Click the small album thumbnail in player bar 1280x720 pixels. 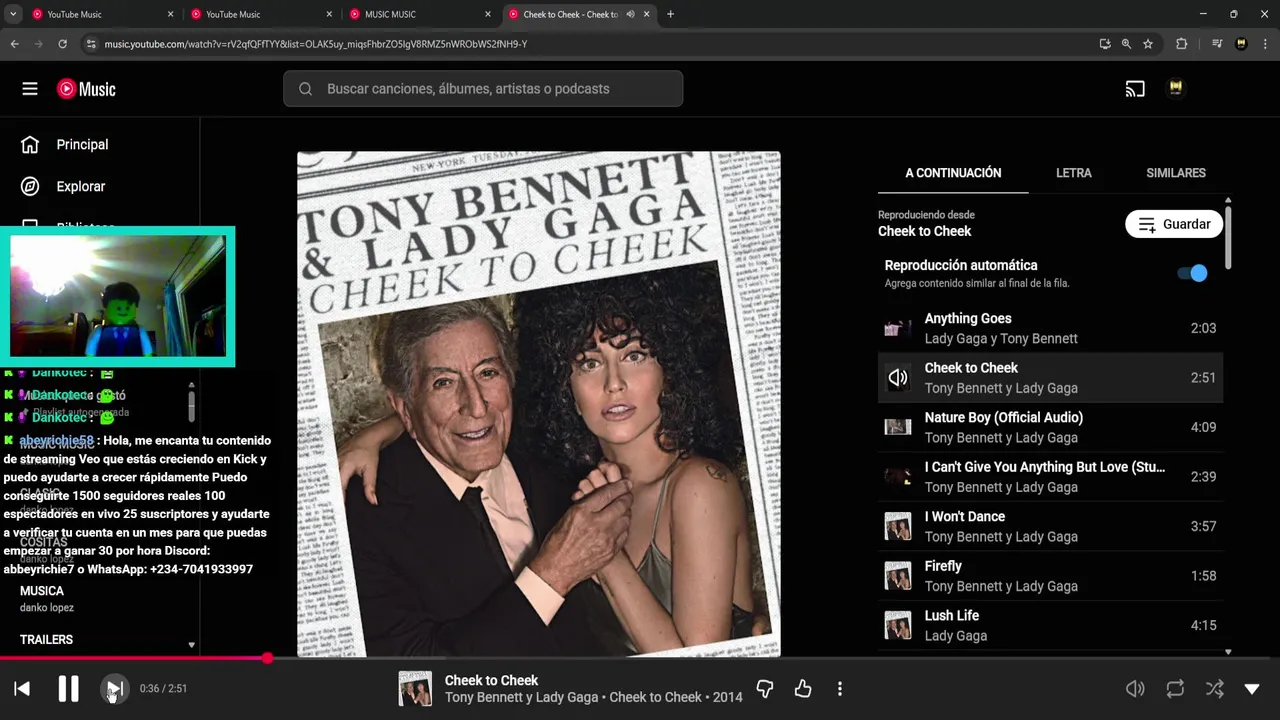[x=415, y=688]
